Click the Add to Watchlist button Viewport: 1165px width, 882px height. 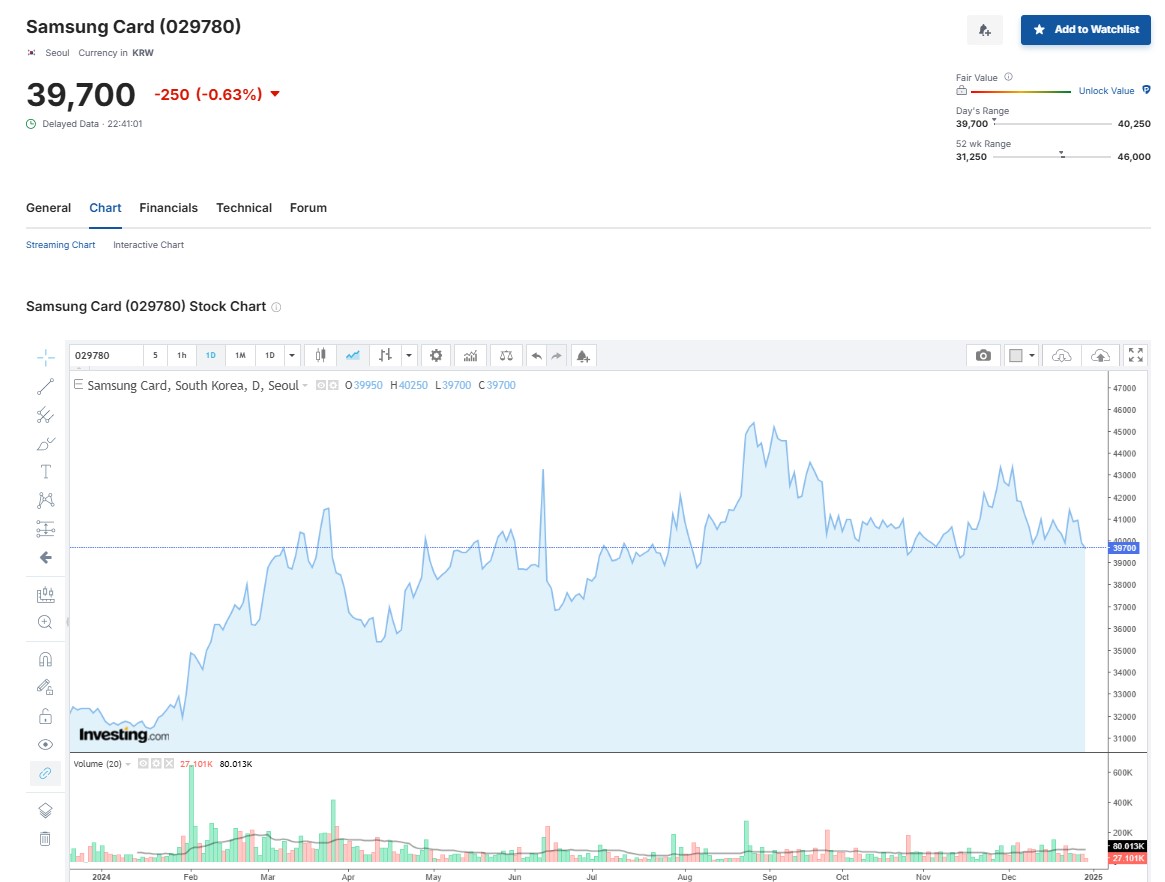coord(1086,30)
